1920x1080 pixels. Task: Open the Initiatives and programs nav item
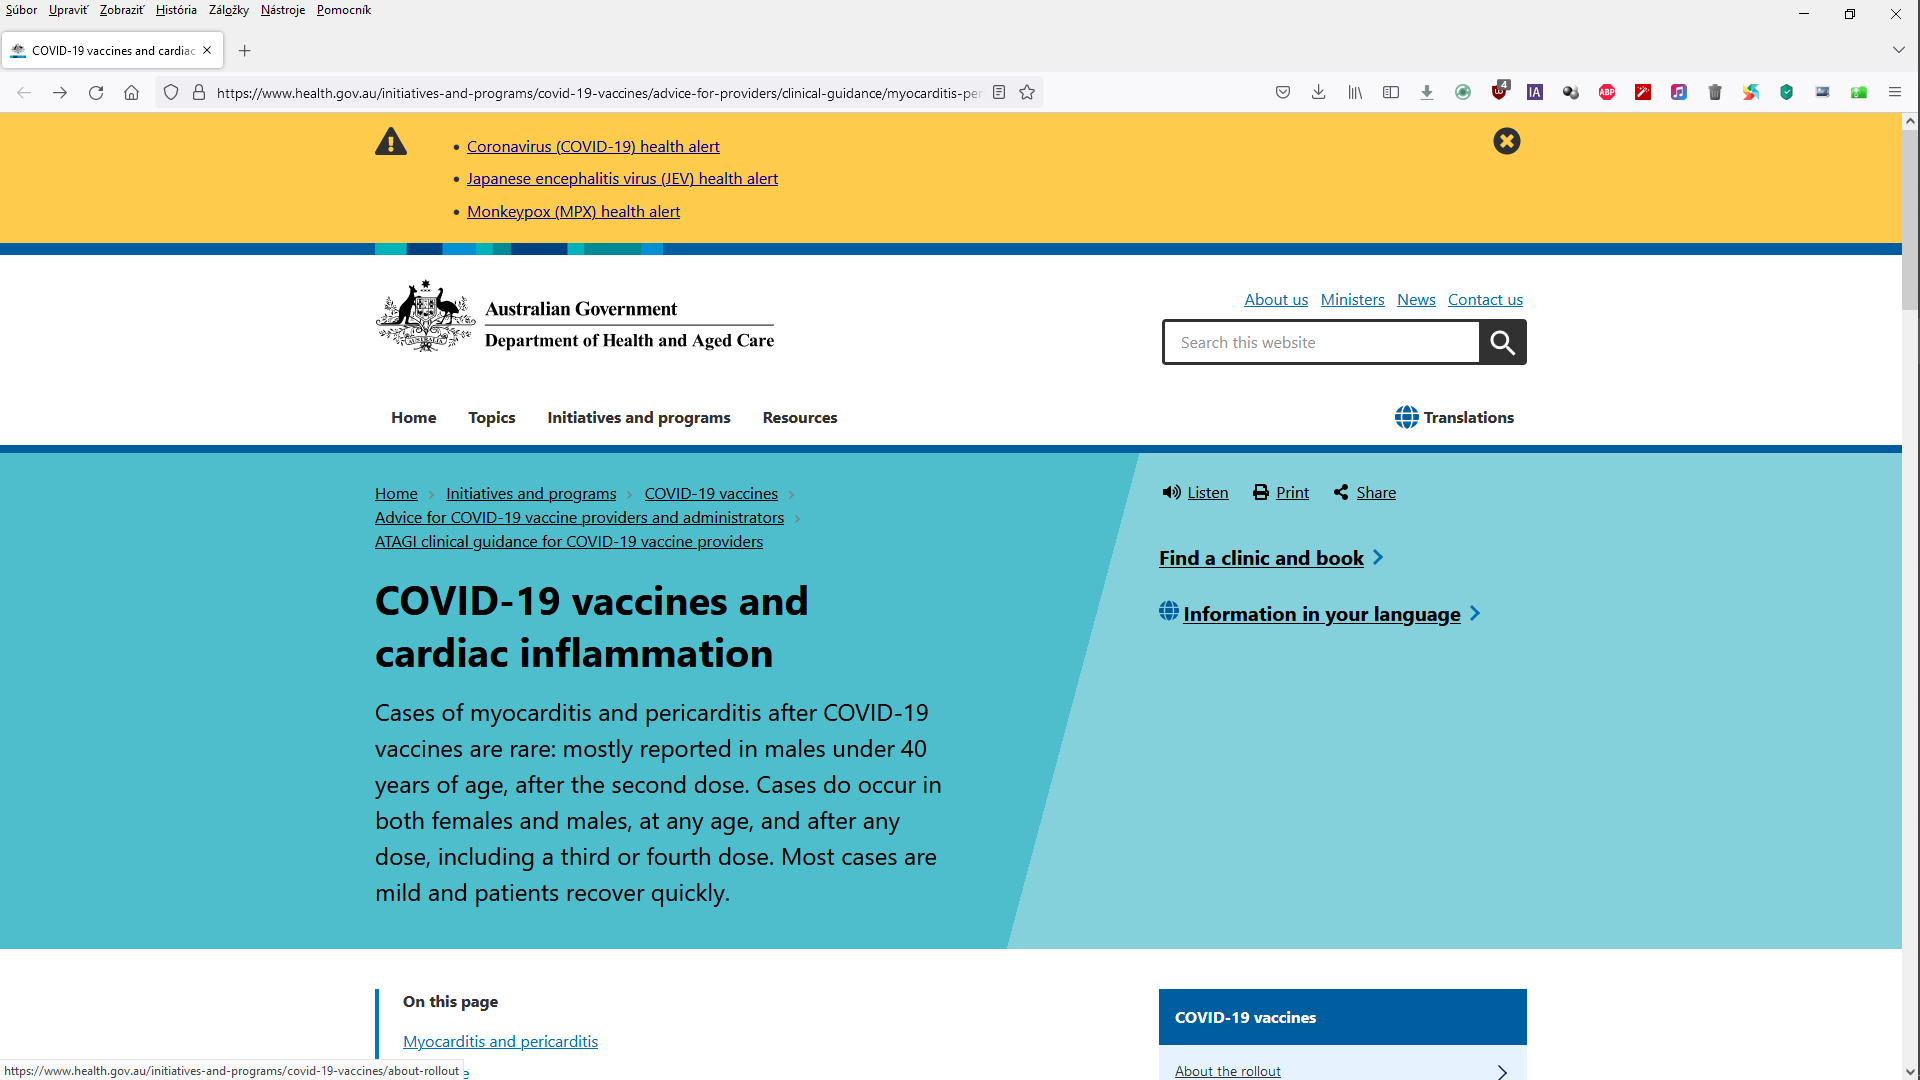638,417
